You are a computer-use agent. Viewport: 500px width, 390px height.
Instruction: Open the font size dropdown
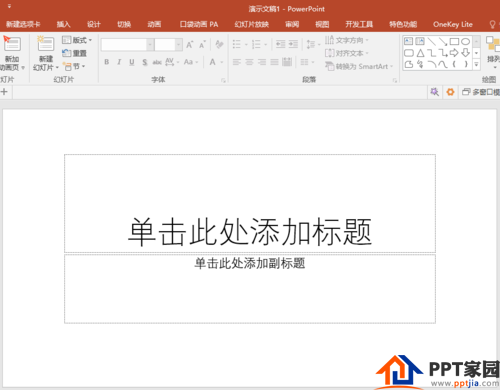(179, 45)
